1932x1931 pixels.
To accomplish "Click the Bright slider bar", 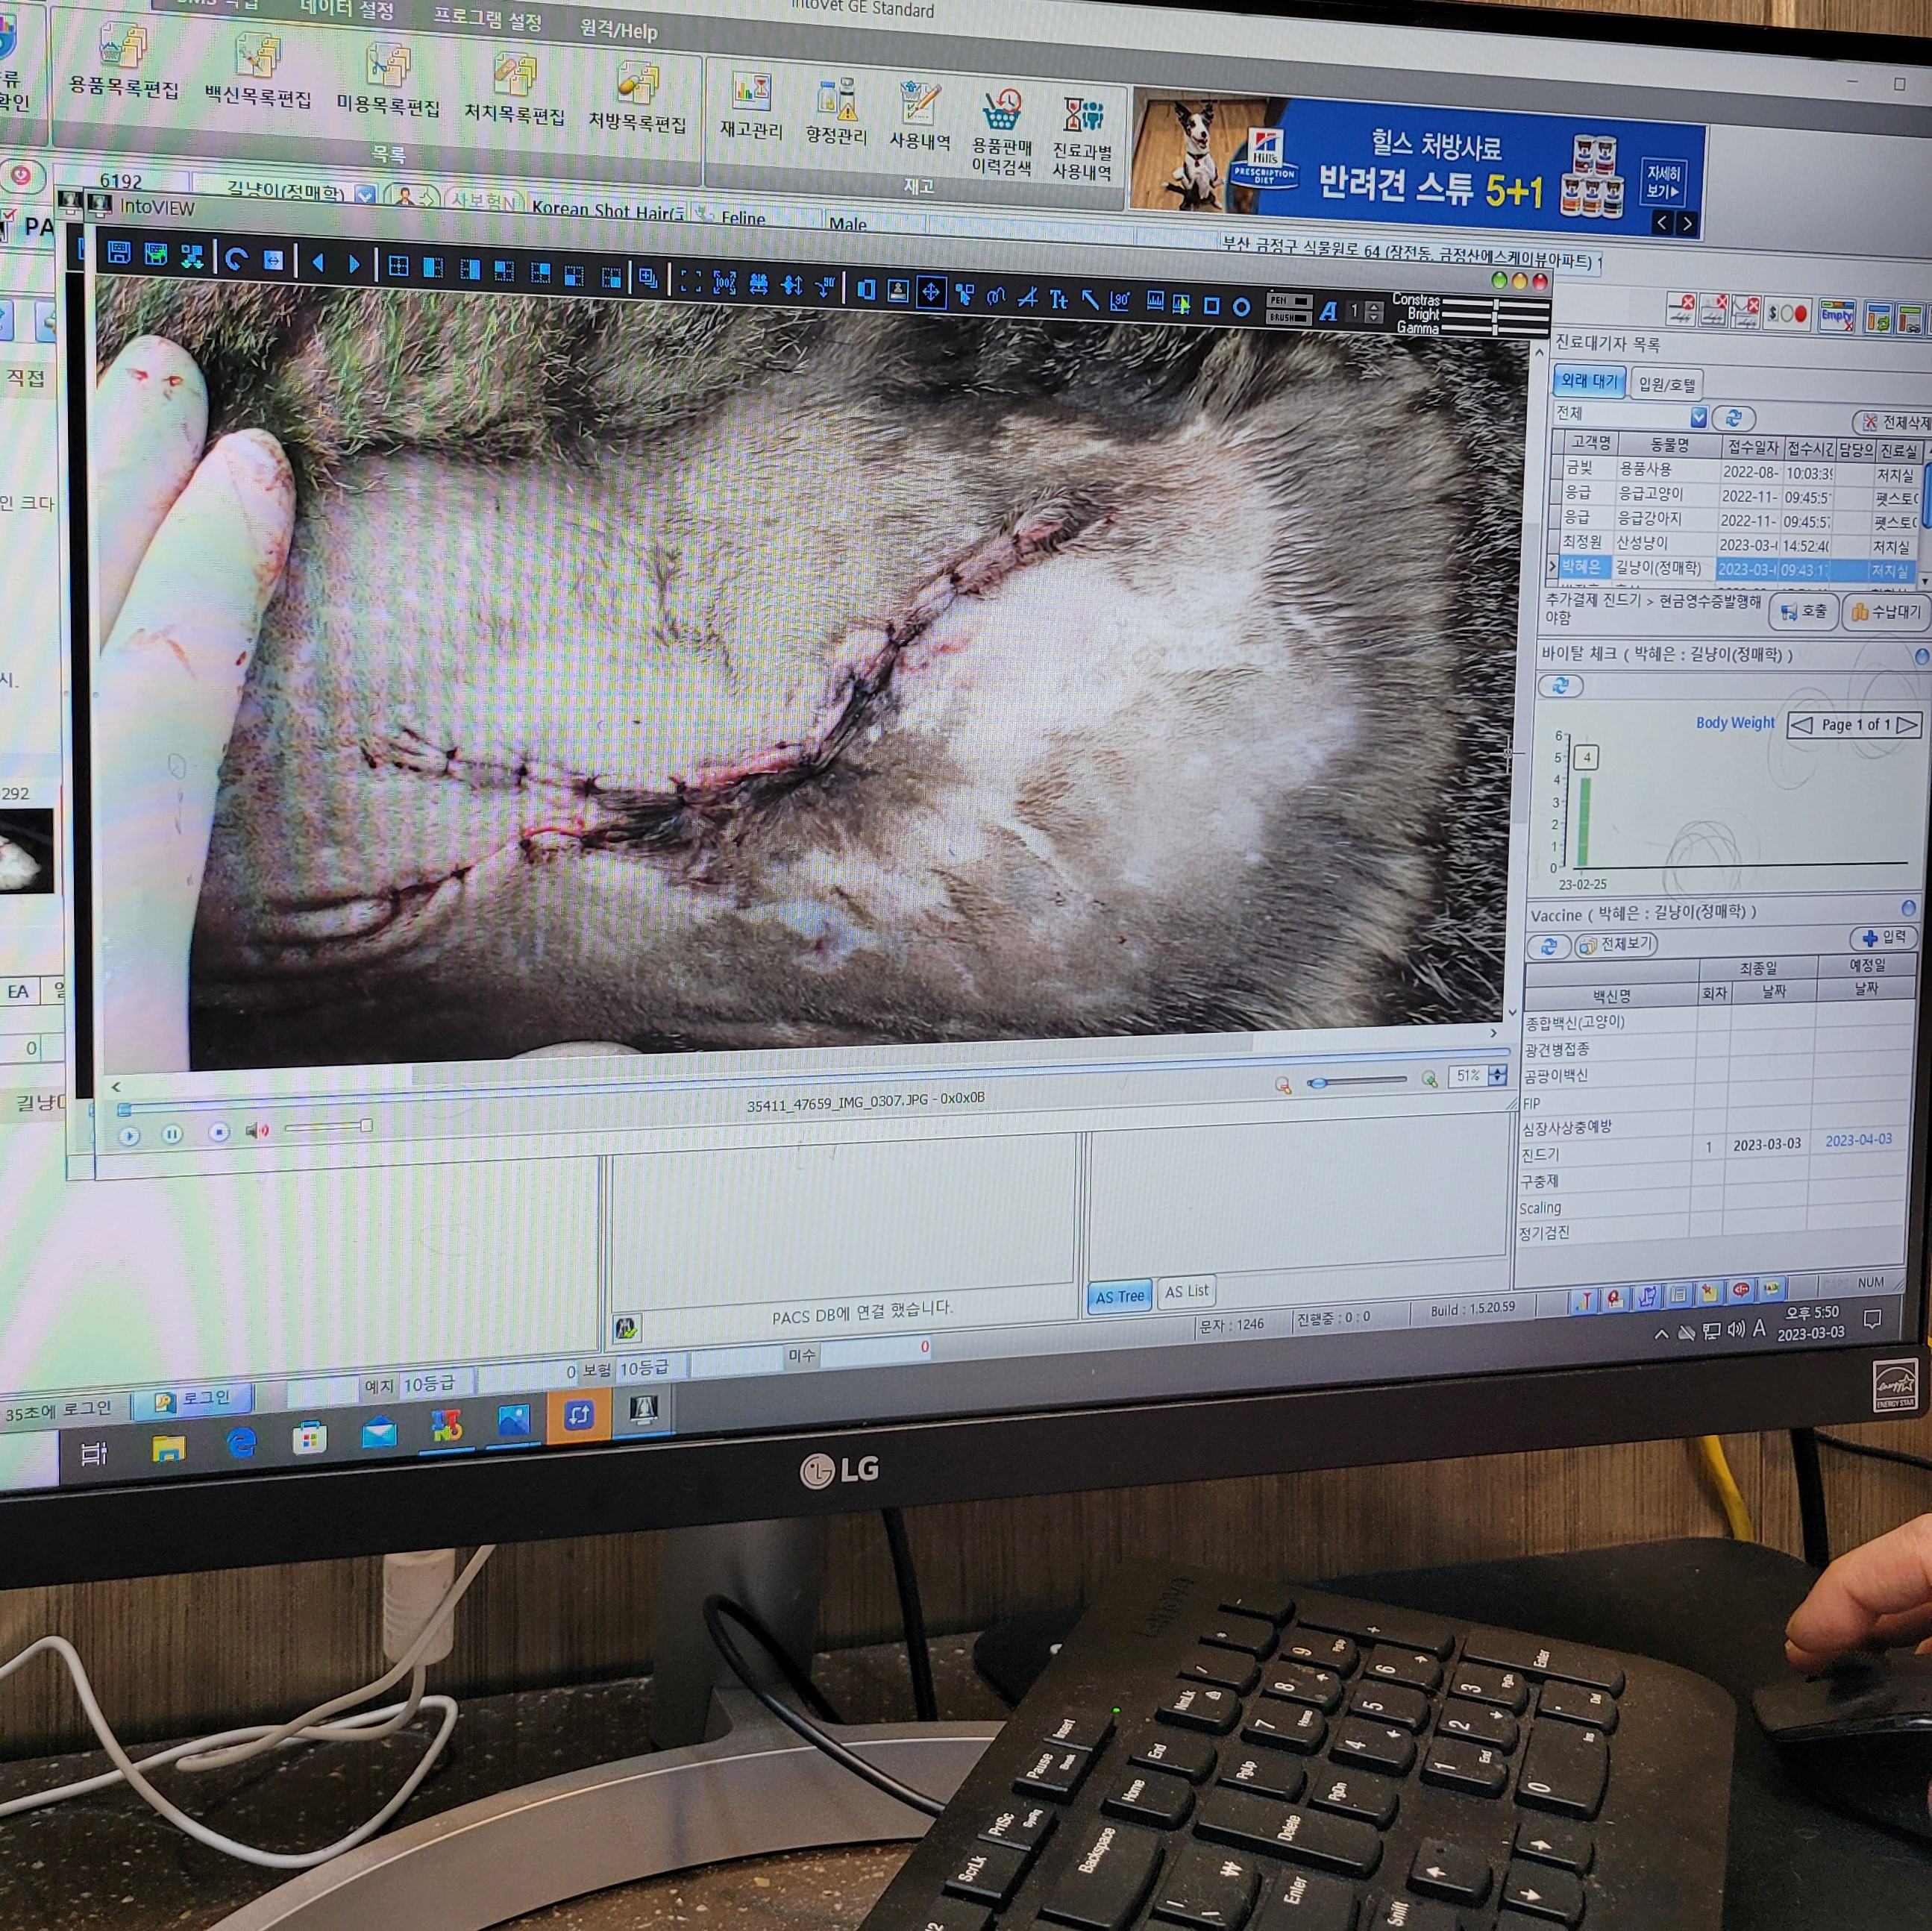I will tap(1496, 317).
